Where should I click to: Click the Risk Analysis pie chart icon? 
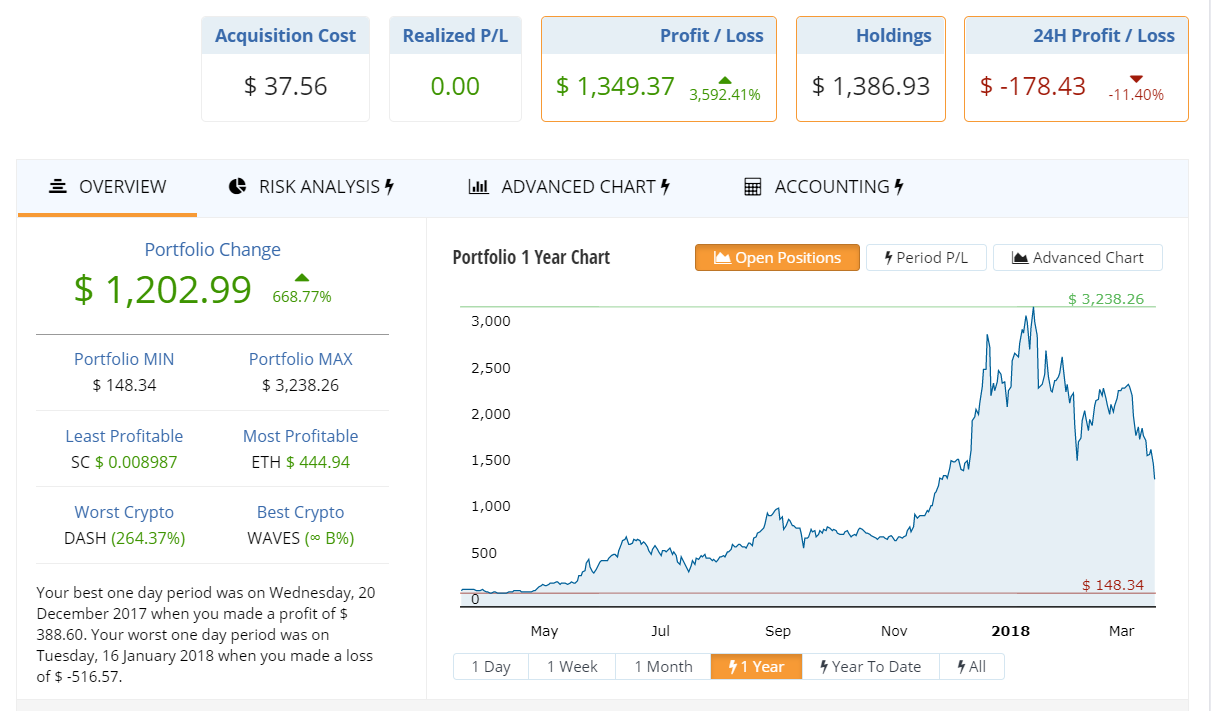point(237,187)
